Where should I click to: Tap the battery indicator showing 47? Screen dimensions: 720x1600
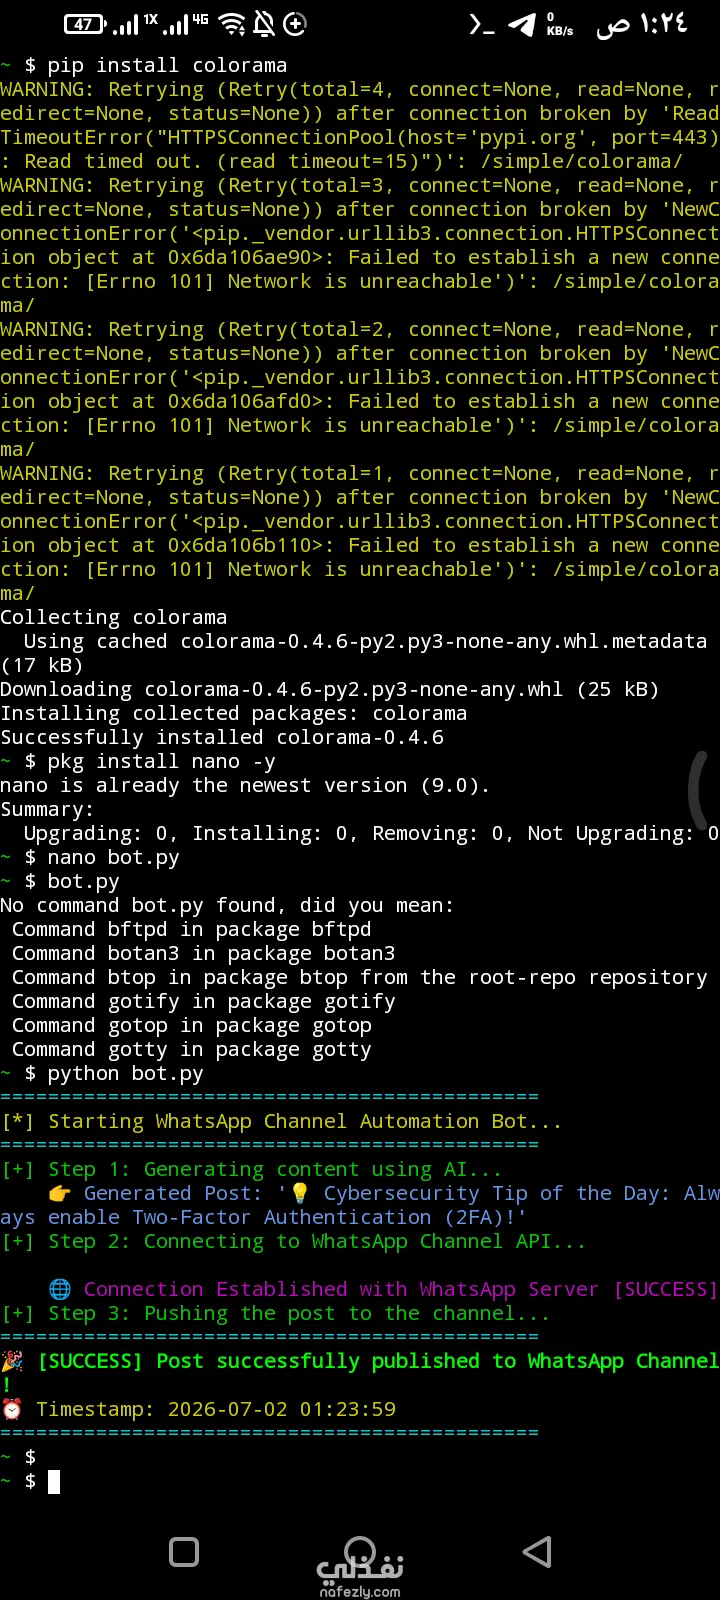pos(85,24)
